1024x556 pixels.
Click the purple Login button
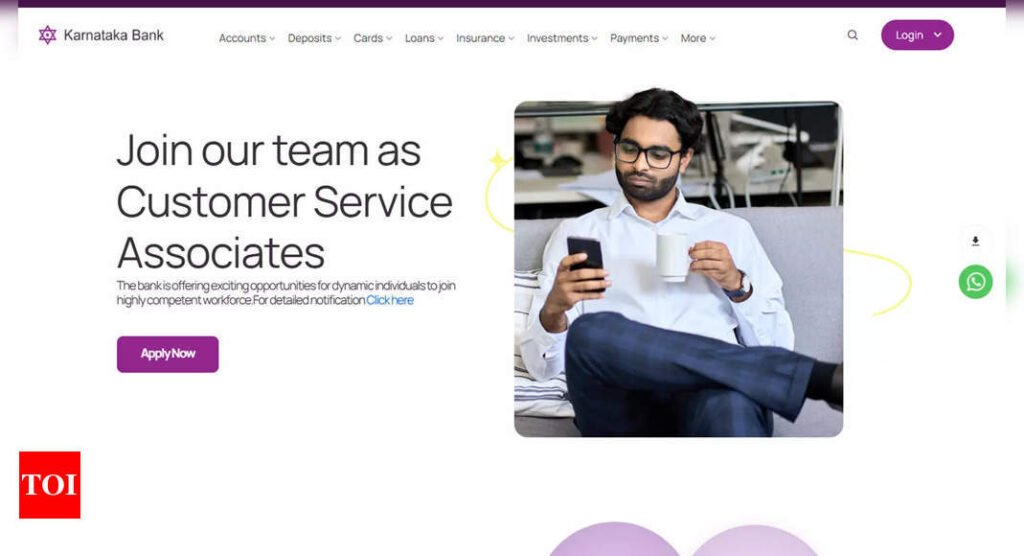coord(917,35)
